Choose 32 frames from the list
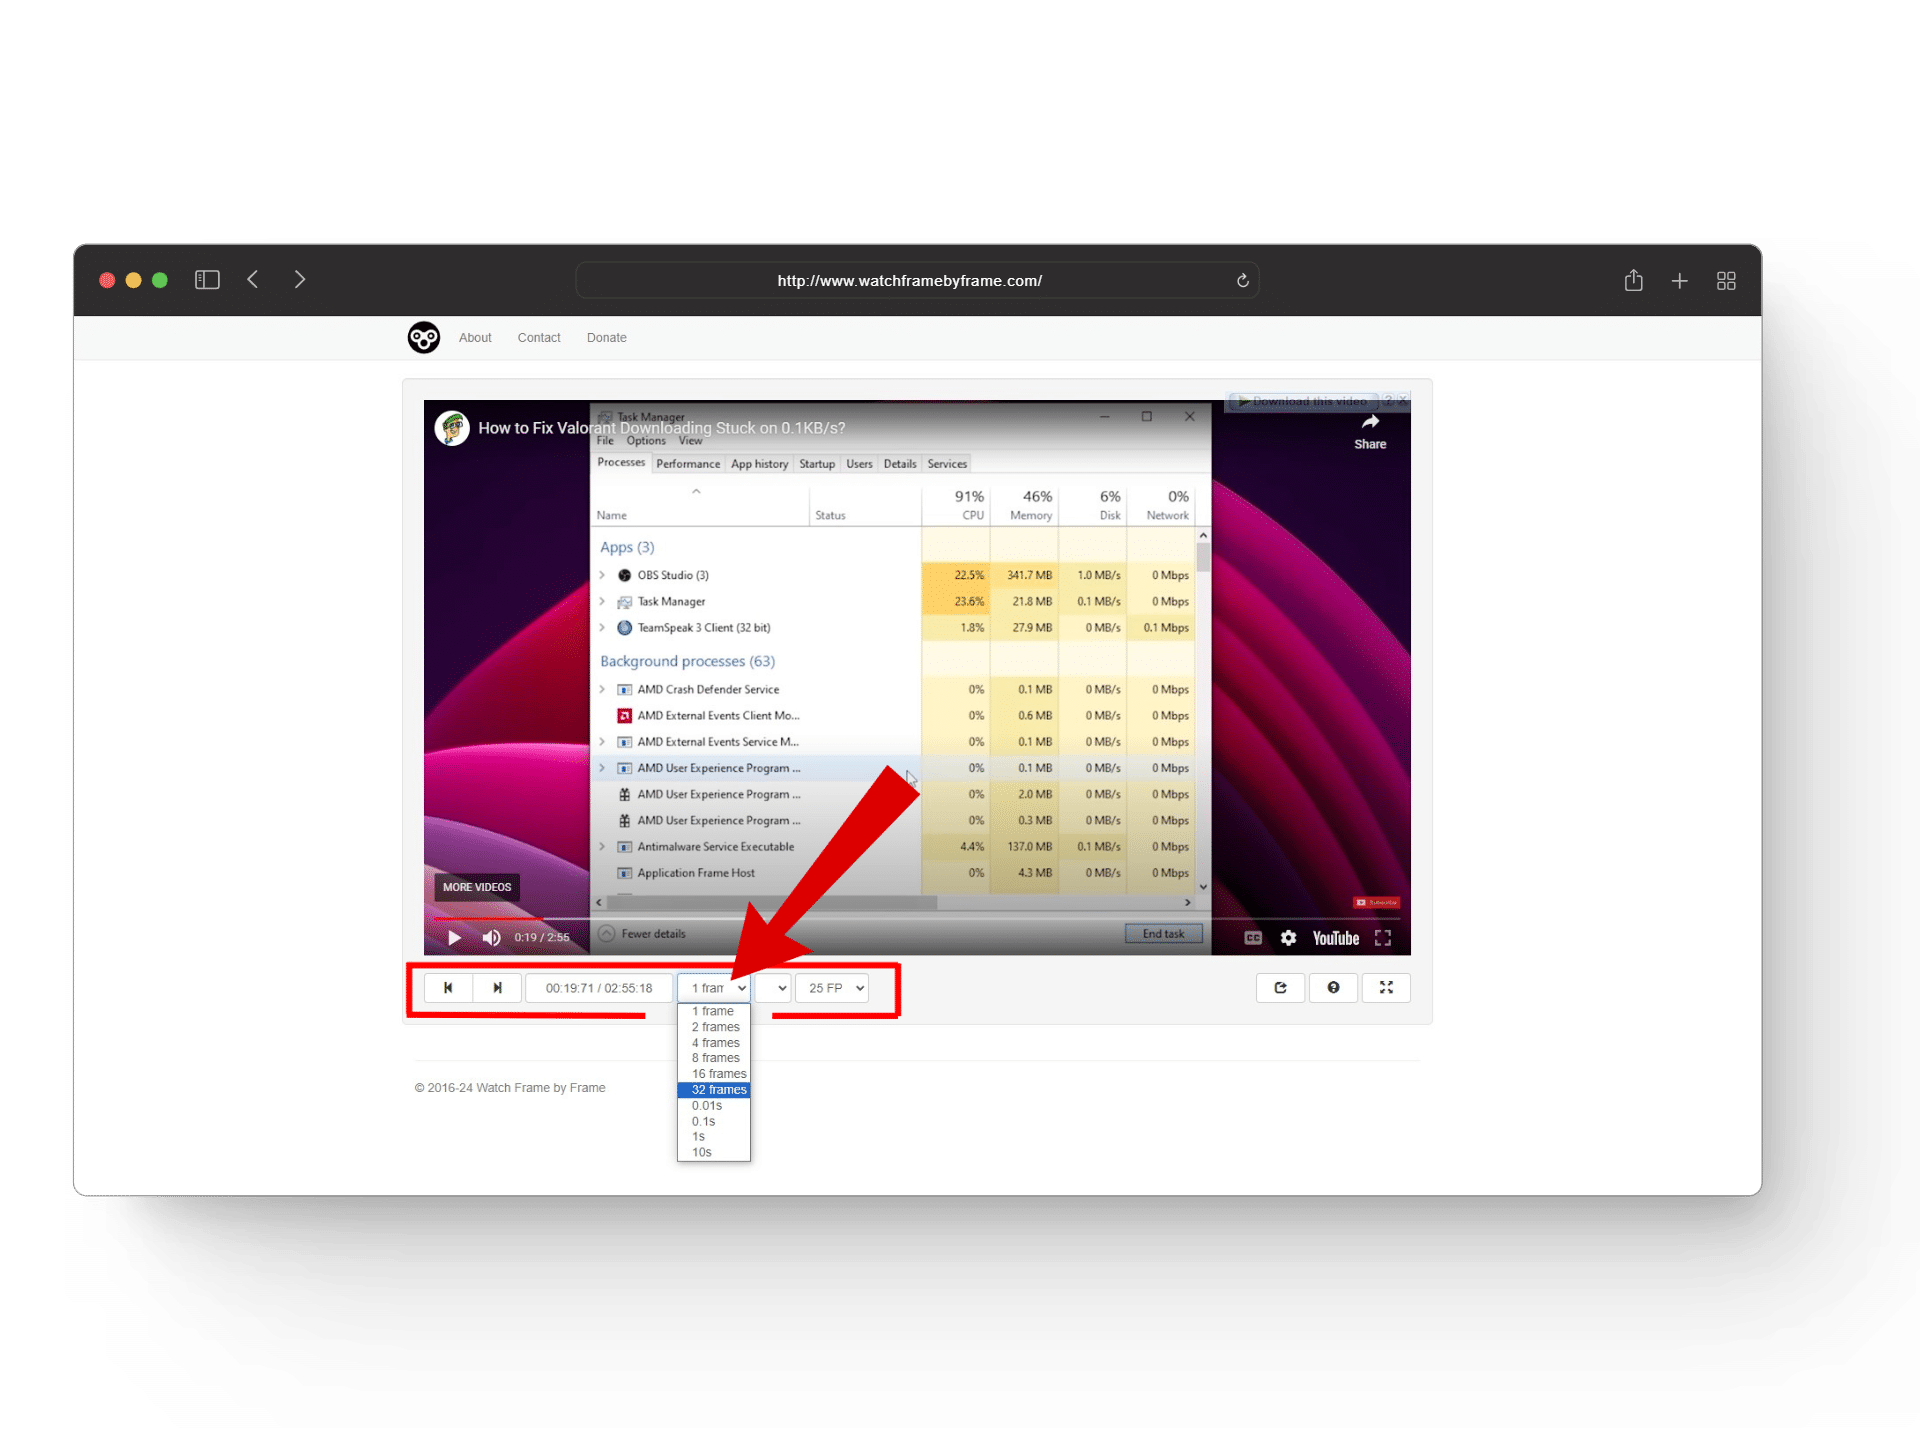This screenshot has width=1920, height=1440. coord(718,1090)
